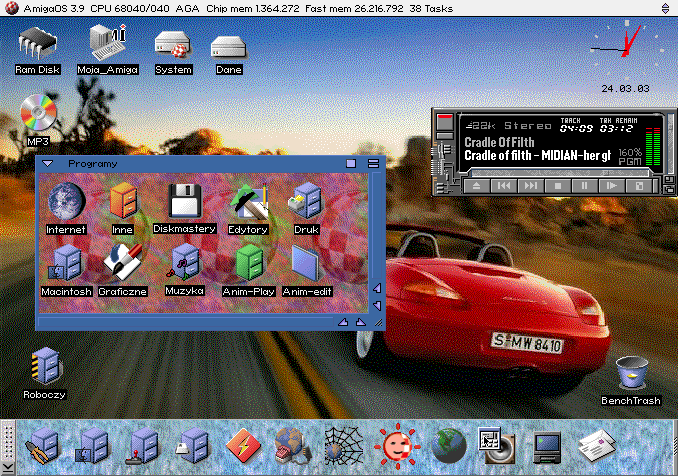The width and height of the screenshot is (678, 476).
Task: Open the playlist button in the player
Action: pos(639,186)
